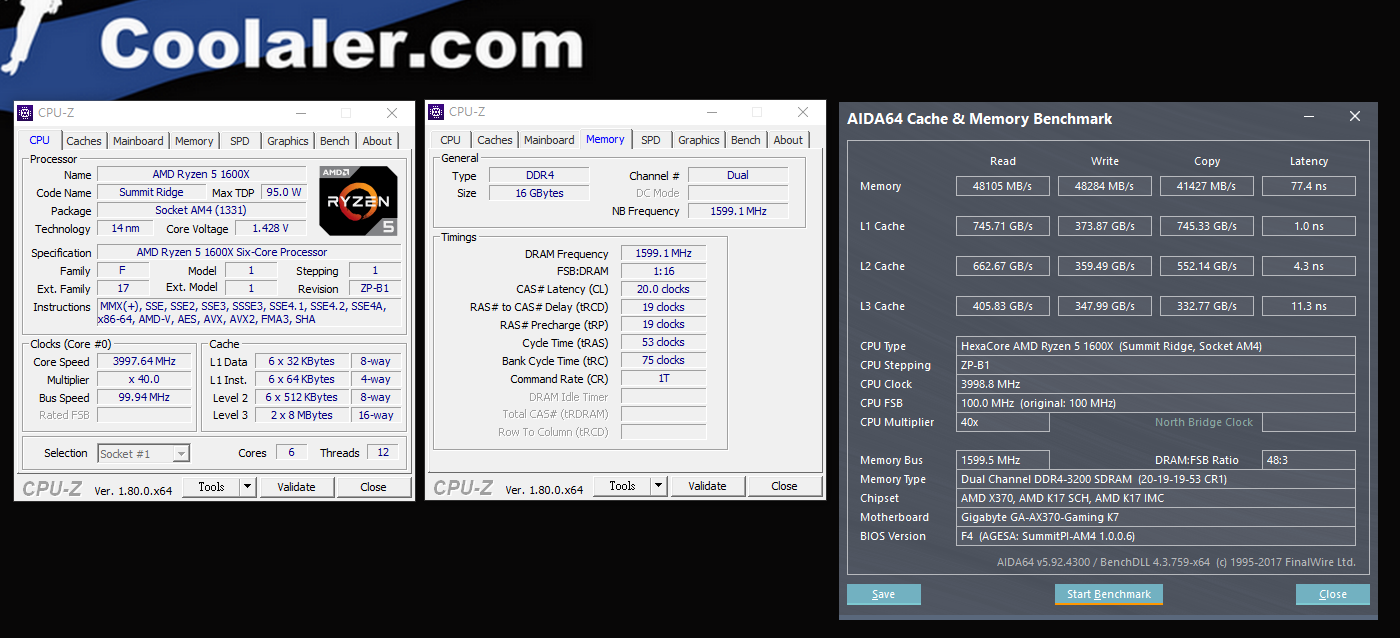Click BIOS Version field F4 AGESA

click(x=1156, y=536)
